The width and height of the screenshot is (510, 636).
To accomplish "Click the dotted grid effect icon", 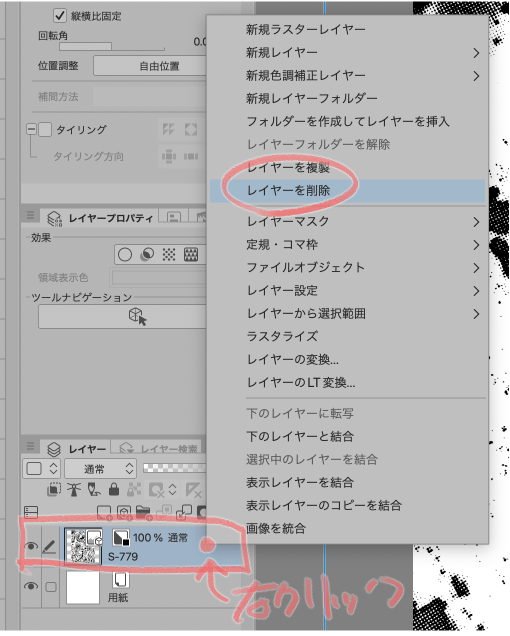I will 191,254.
